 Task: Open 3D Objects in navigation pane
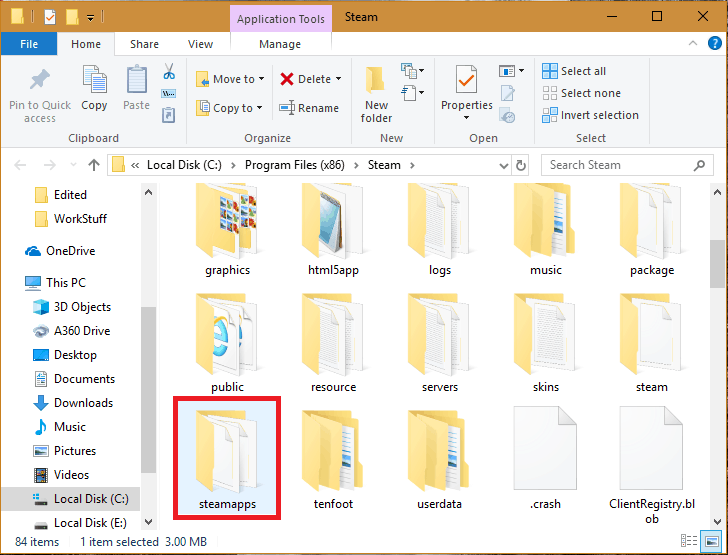72,307
